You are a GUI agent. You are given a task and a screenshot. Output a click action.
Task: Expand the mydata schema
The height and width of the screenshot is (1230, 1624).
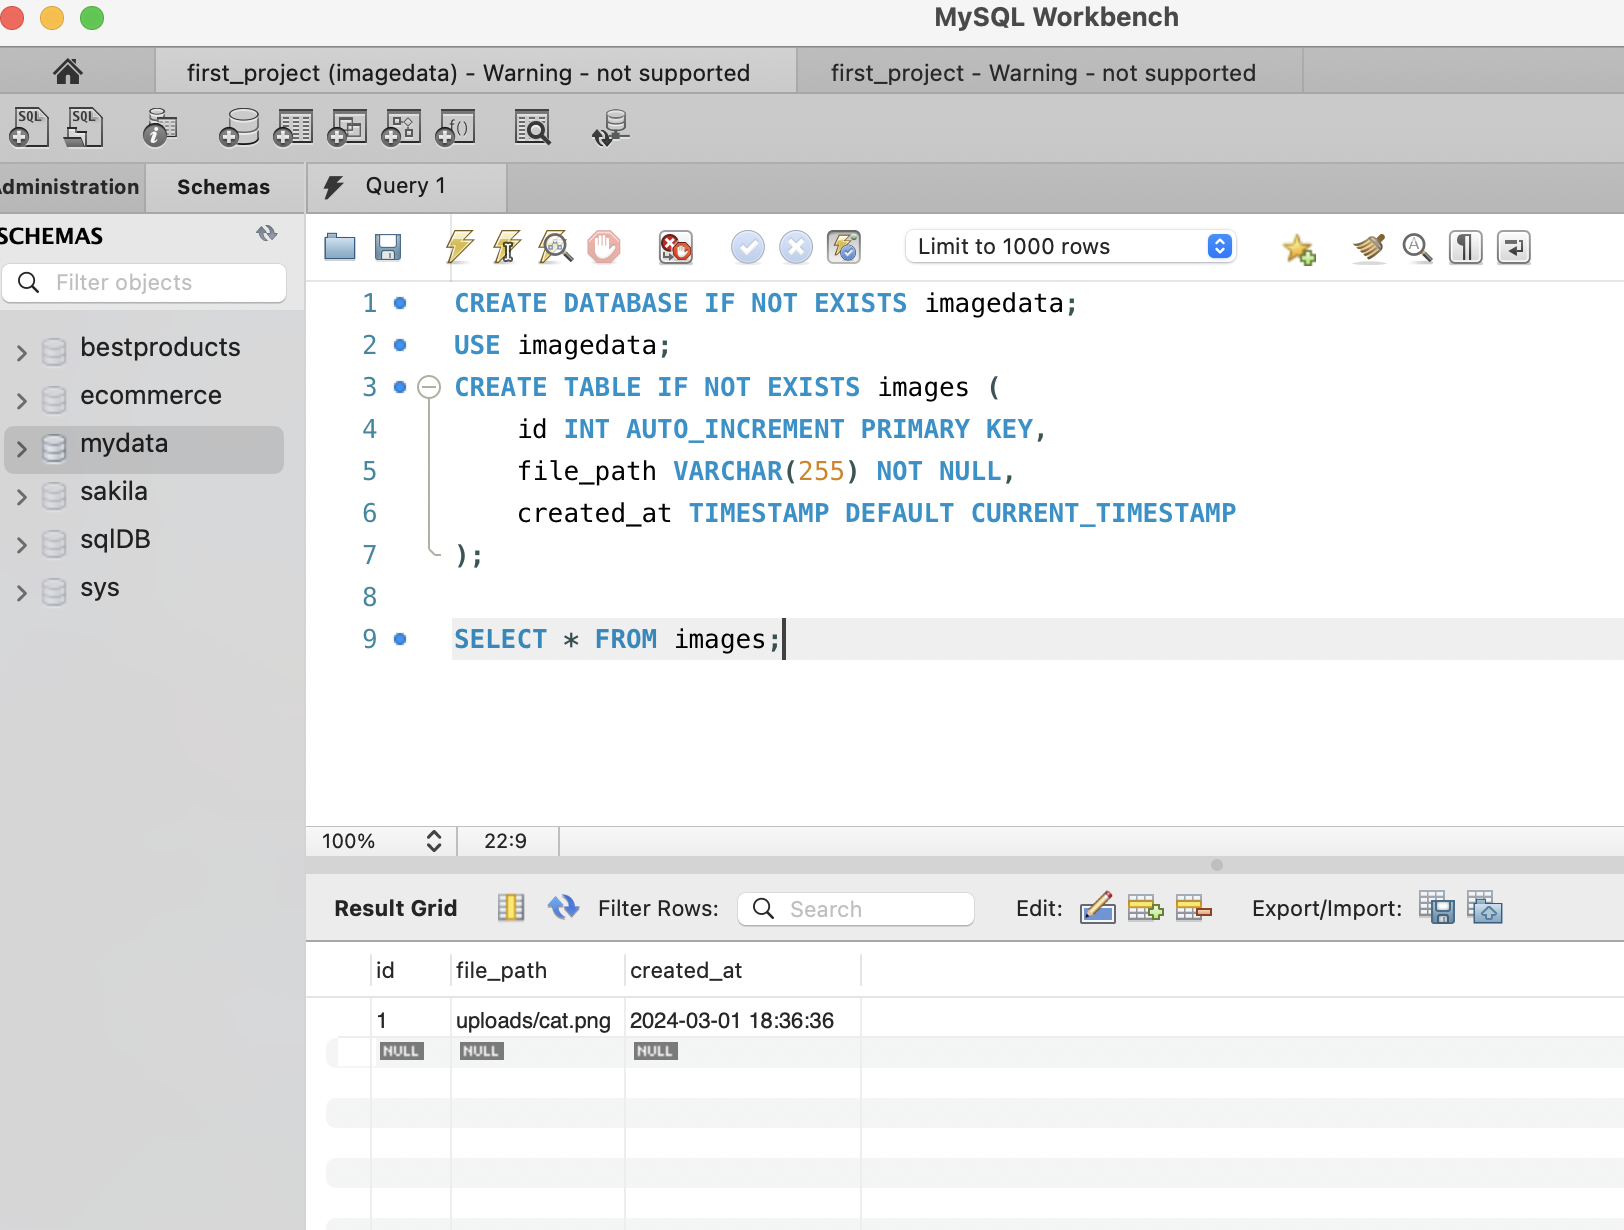coord(21,448)
